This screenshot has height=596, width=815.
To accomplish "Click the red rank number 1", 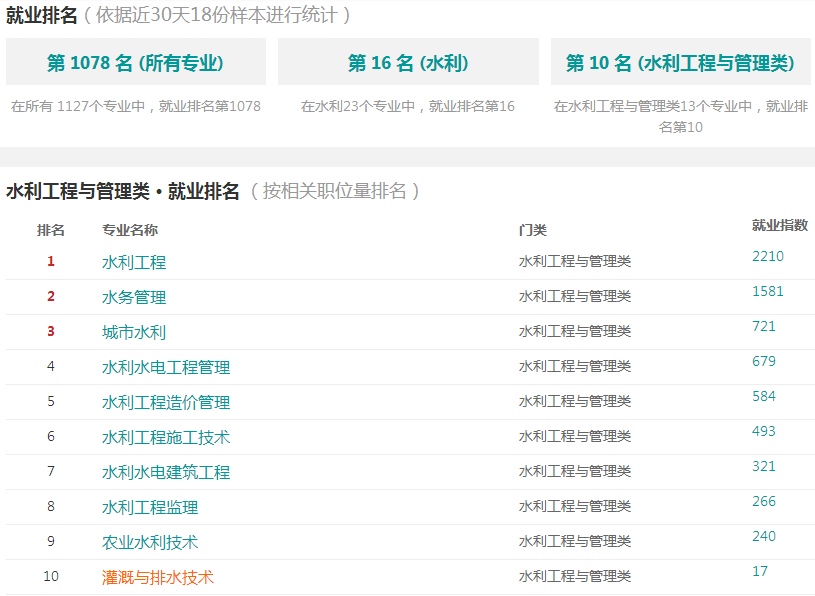I will [x=50, y=261].
